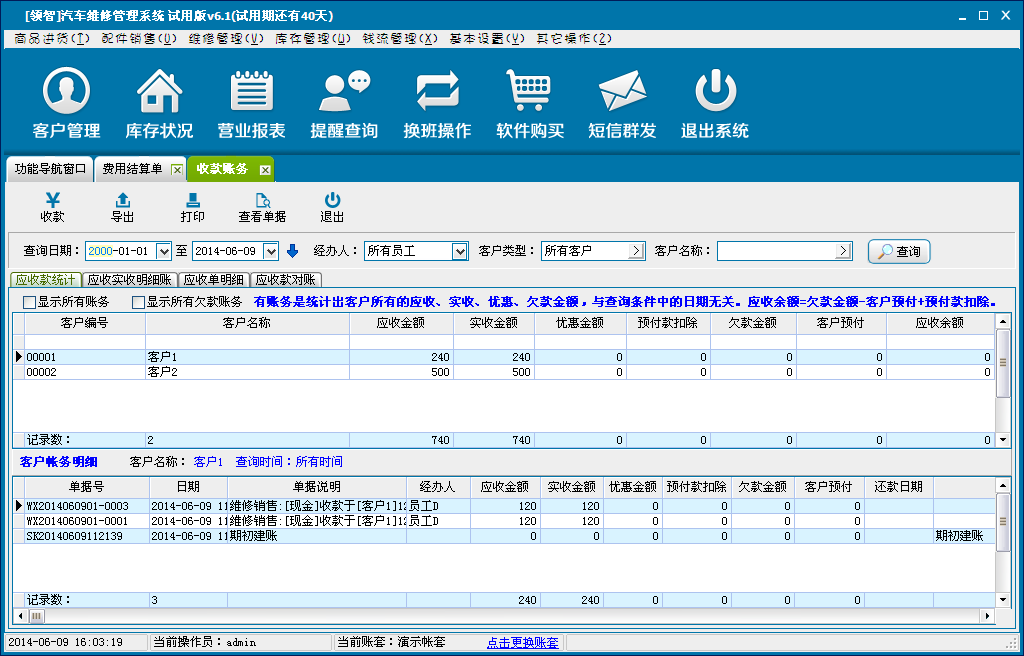Open 短信群发 envelope icon
The height and width of the screenshot is (656, 1024).
[622, 93]
